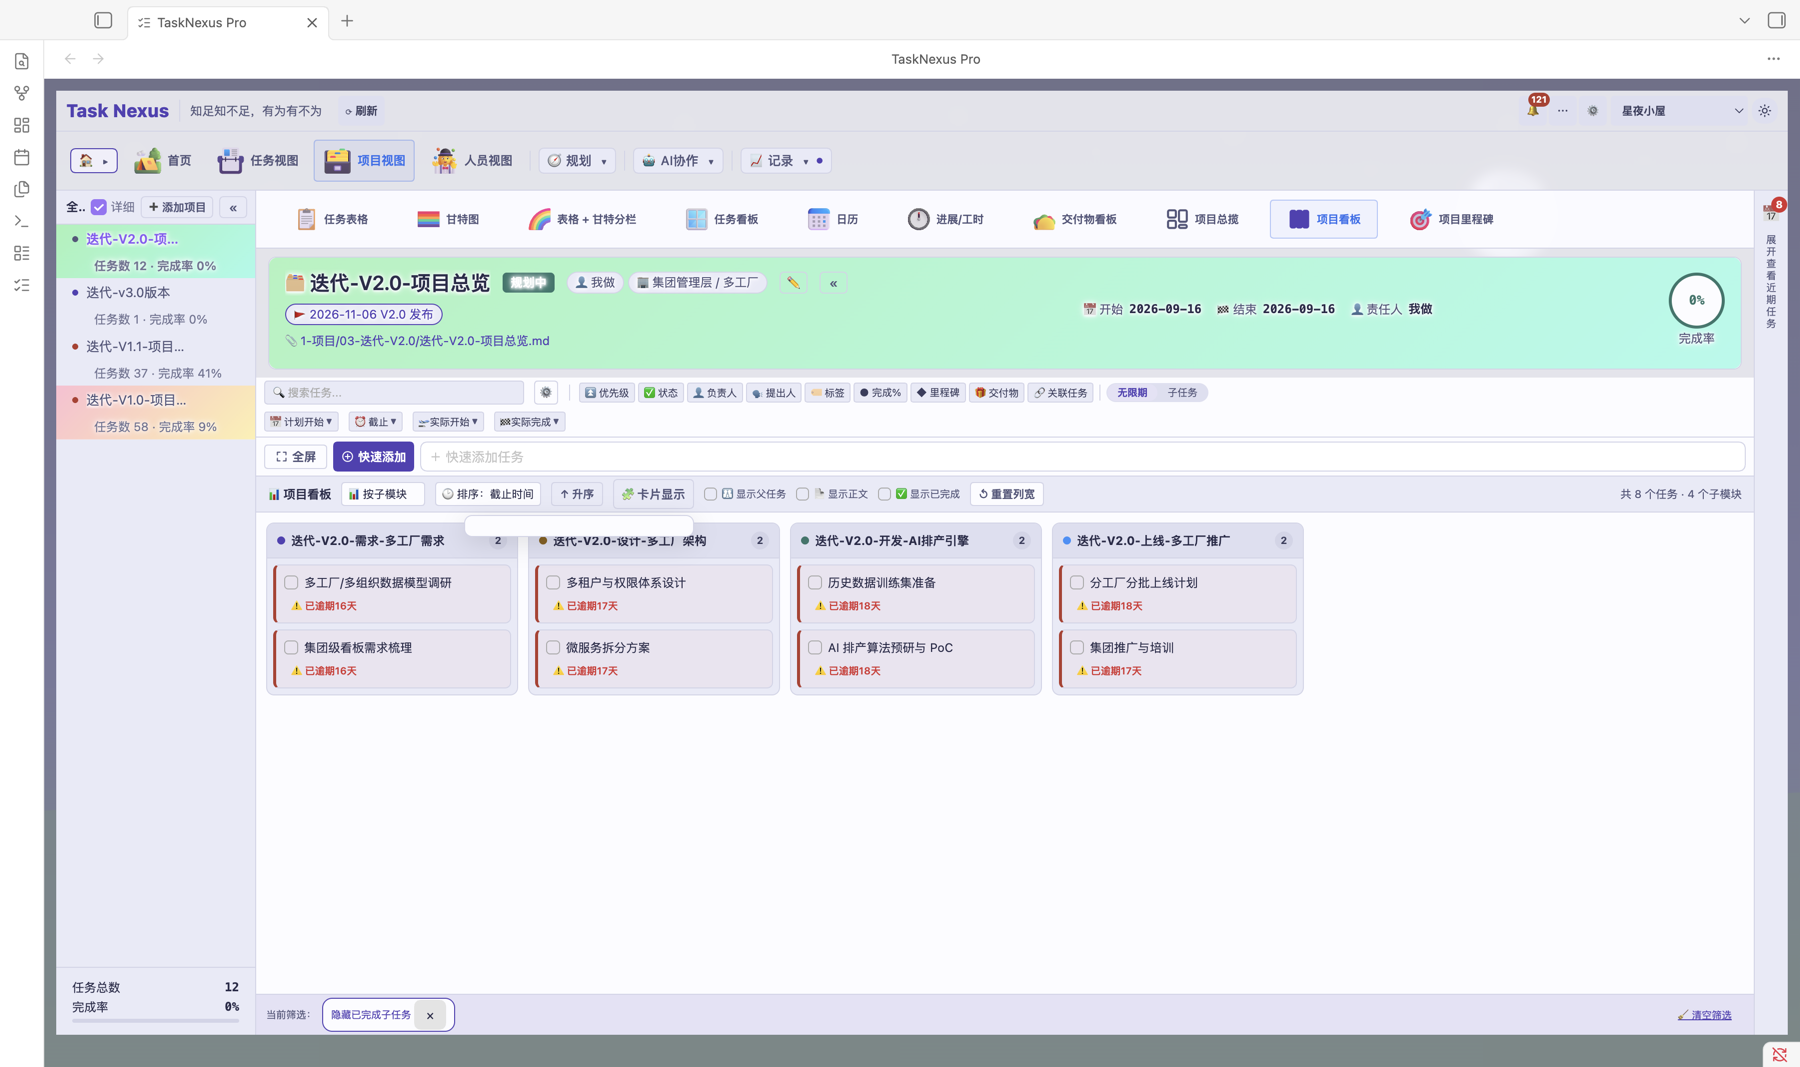Open the 项目里程碑 milestone view

[1451, 219]
